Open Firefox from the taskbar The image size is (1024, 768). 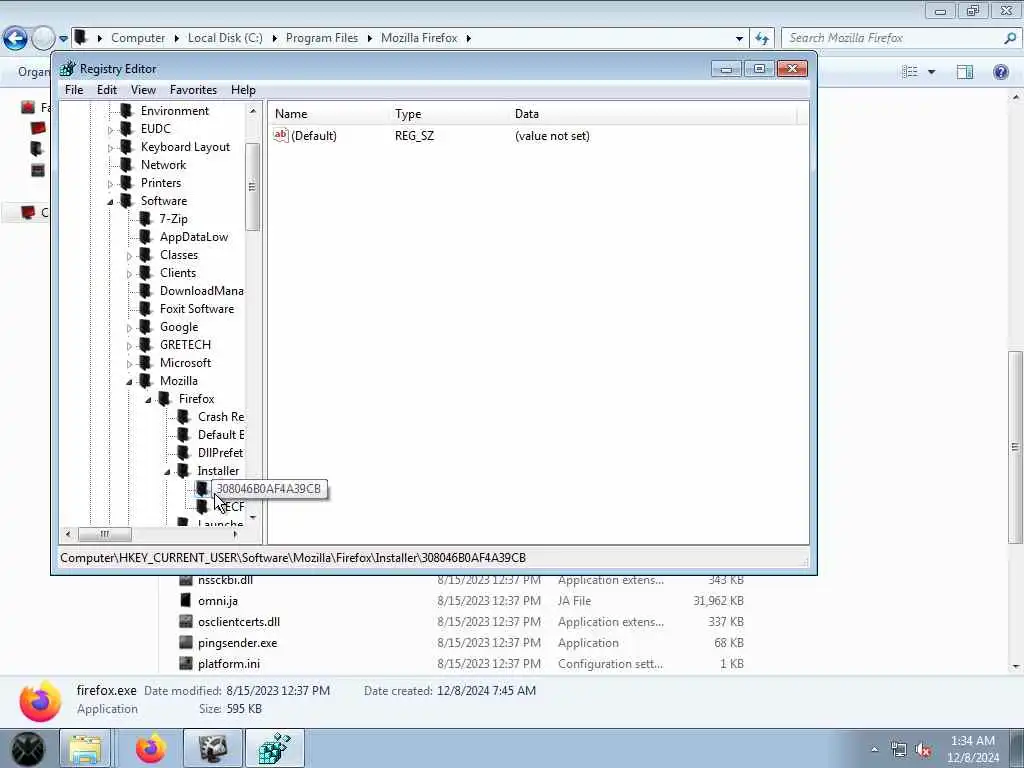point(151,748)
